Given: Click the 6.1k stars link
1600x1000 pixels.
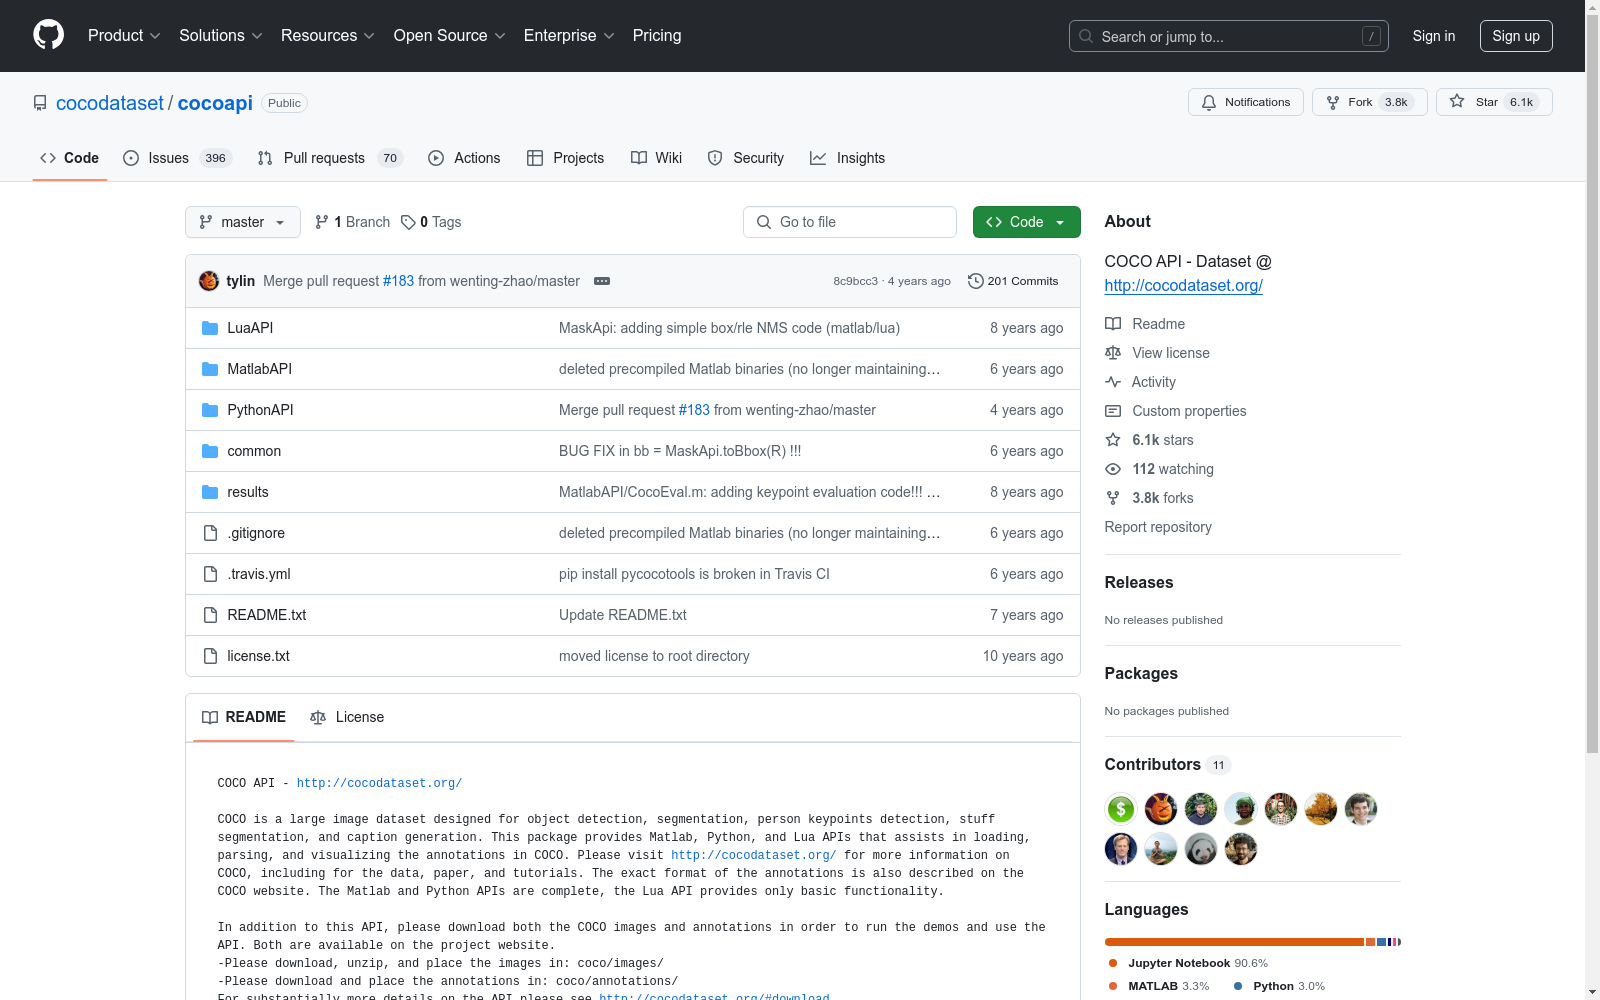Looking at the screenshot, I should [1162, 440].
